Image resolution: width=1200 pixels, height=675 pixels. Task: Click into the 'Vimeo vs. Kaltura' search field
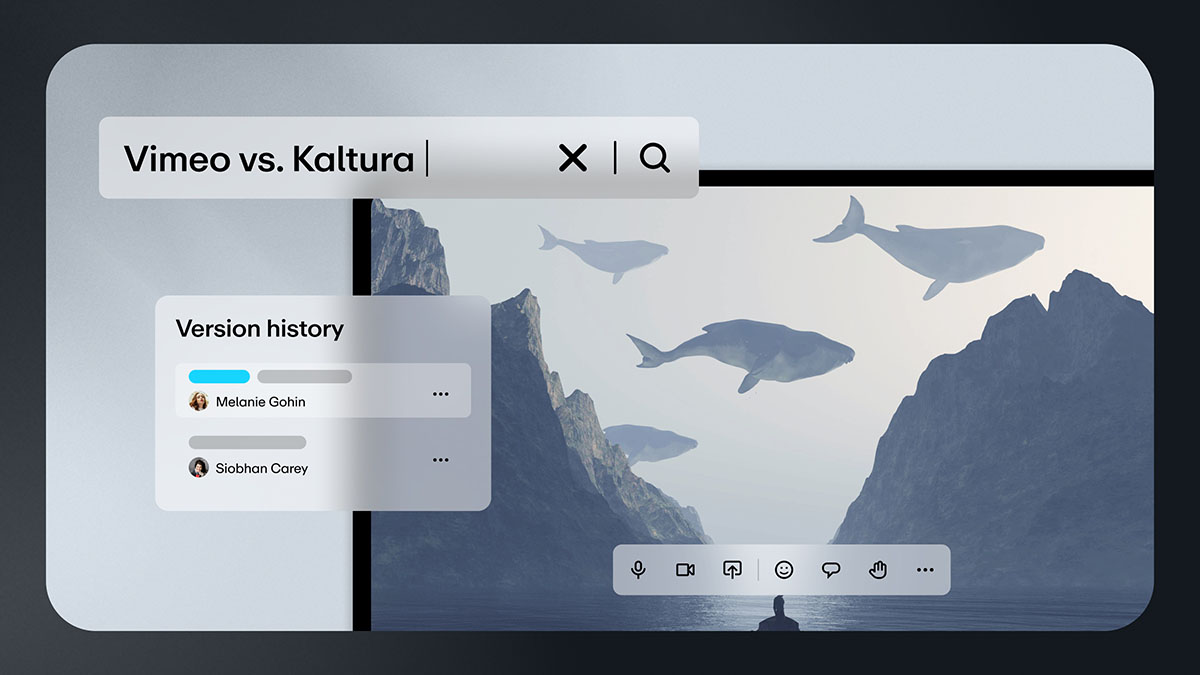coord(300,158)
